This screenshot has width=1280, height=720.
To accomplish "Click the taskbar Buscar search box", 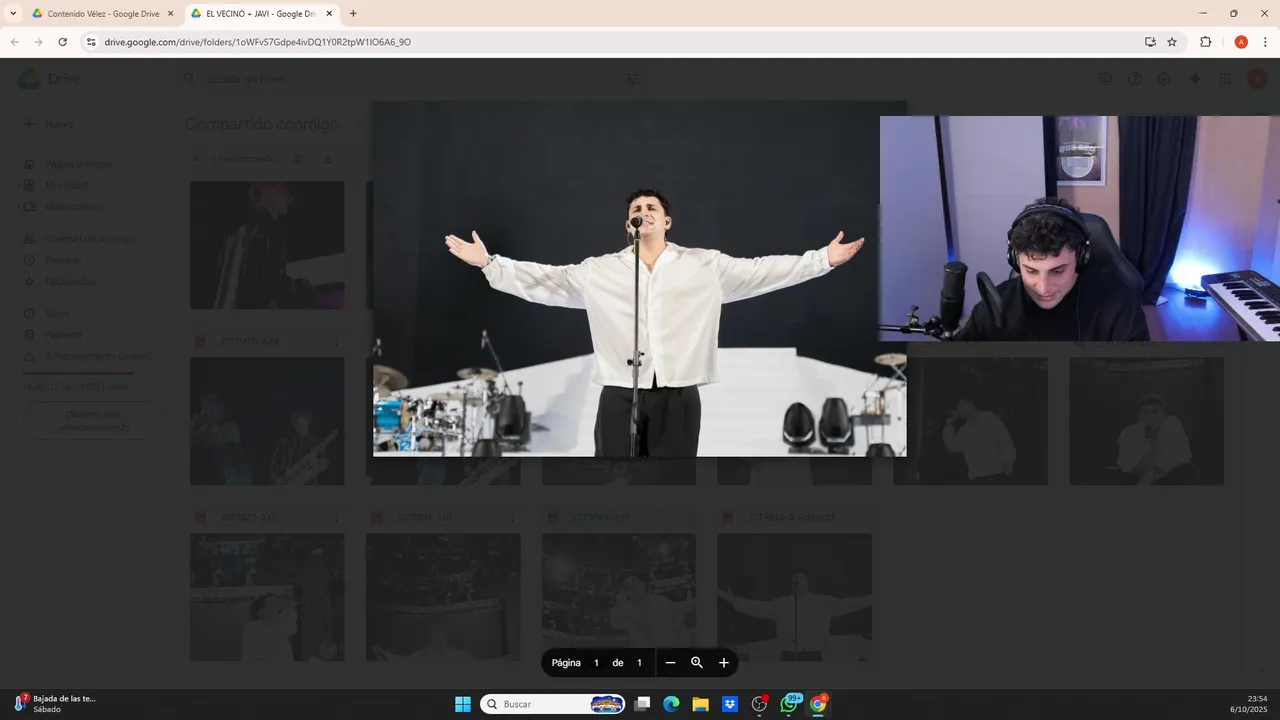I will pos(553,704).
